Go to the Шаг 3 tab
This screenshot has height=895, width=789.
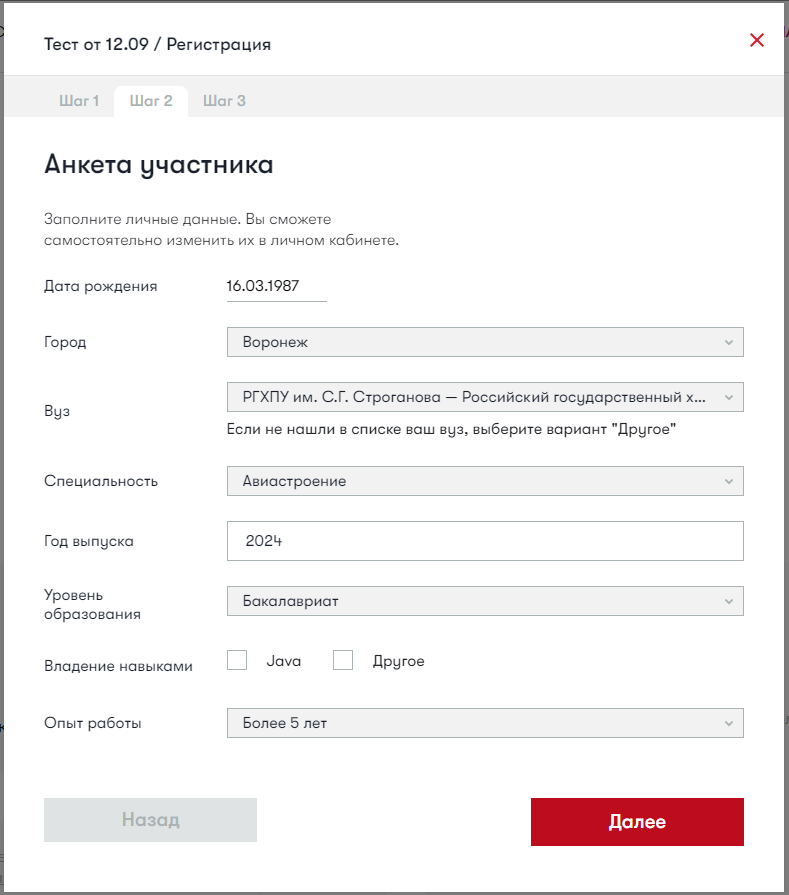[x=224, y=101]
